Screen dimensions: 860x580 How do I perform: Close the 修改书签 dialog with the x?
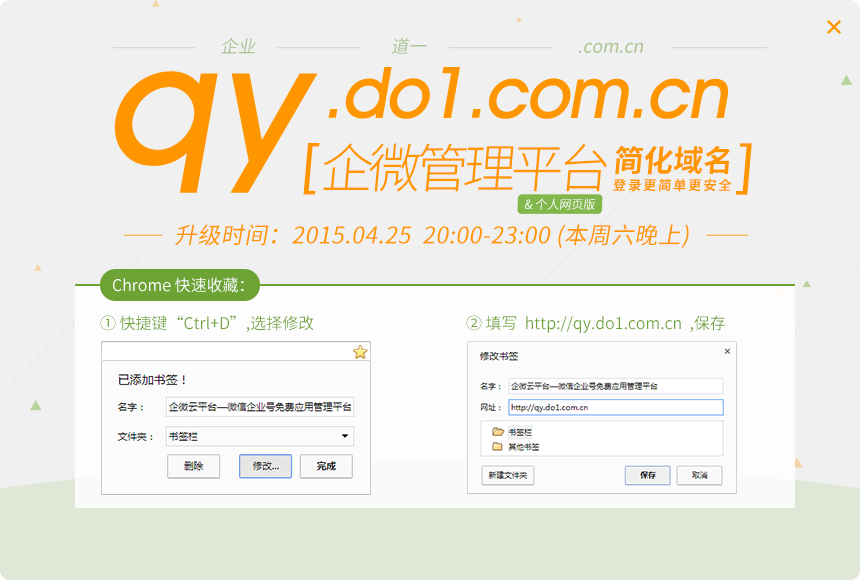727,351
